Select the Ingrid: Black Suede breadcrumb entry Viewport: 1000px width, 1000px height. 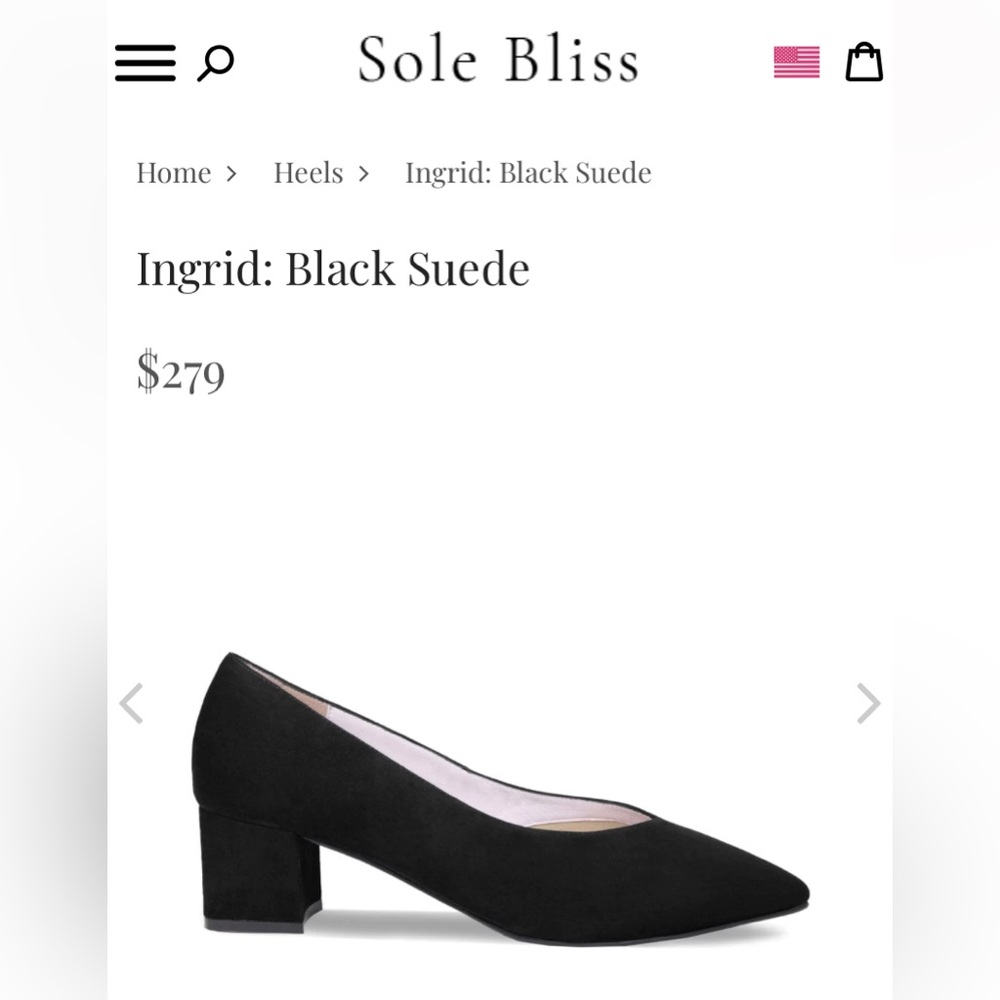pos(526,173)
